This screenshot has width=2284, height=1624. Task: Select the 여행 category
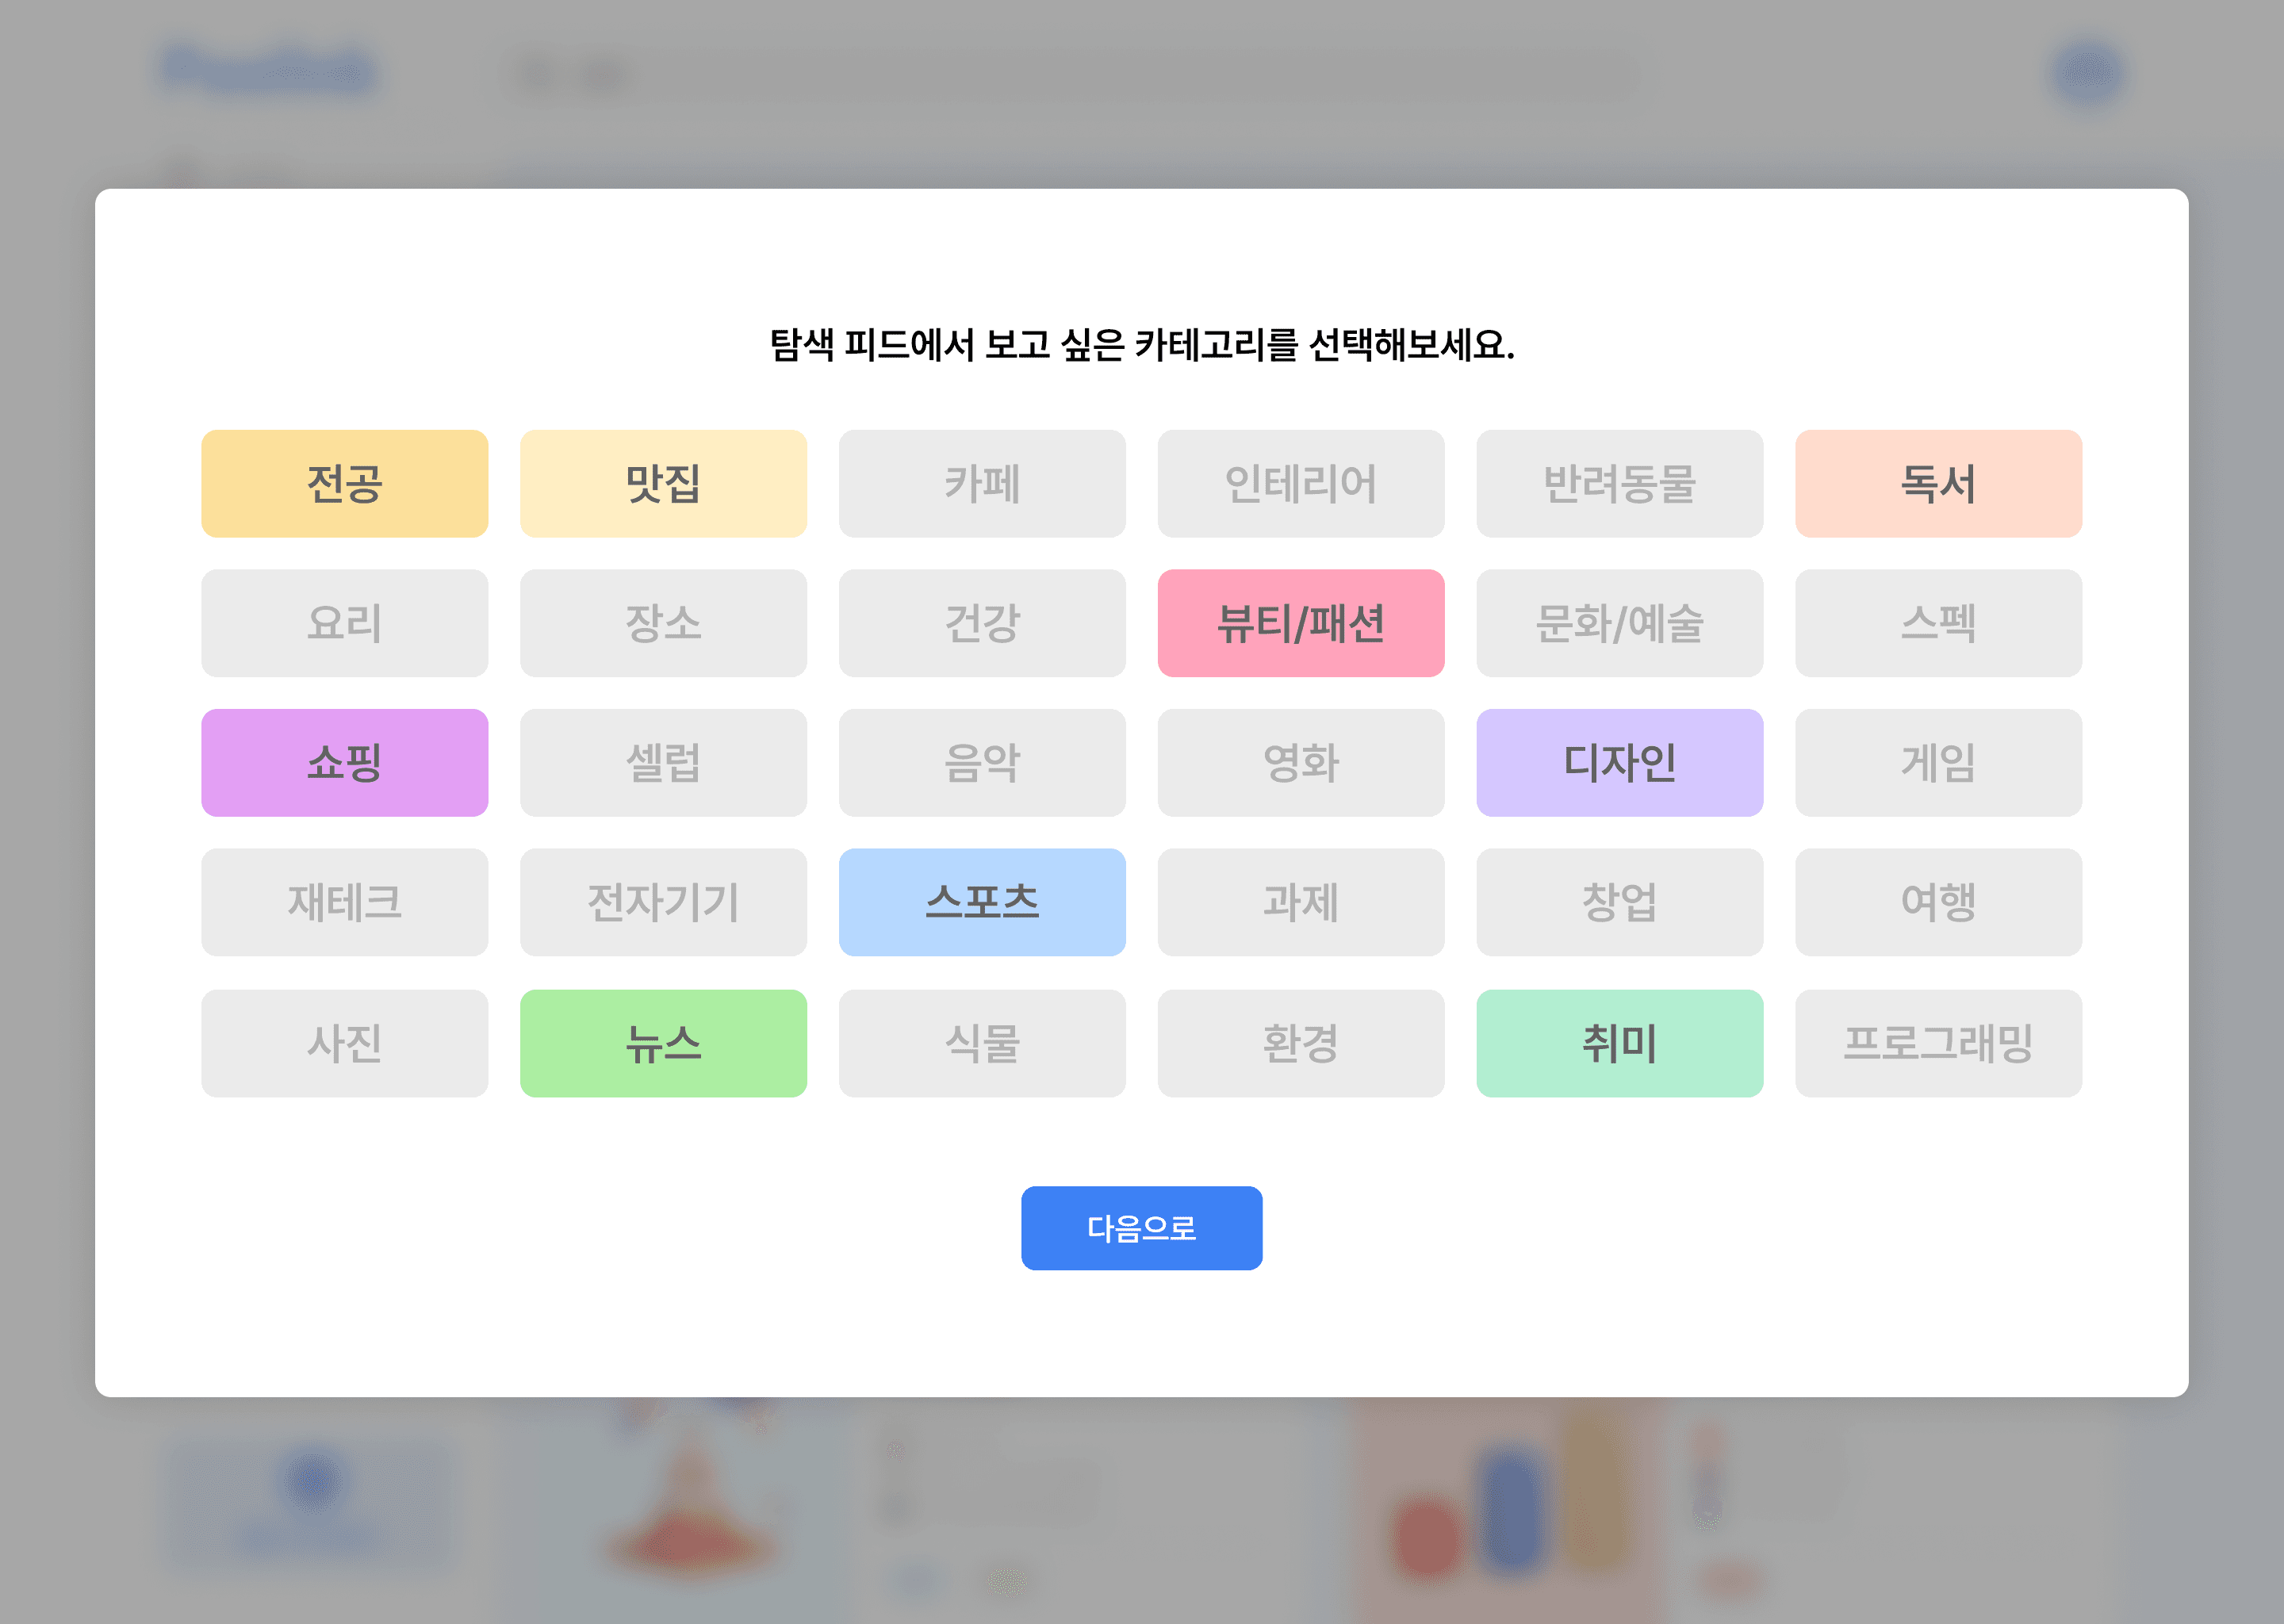[1937, 902]
